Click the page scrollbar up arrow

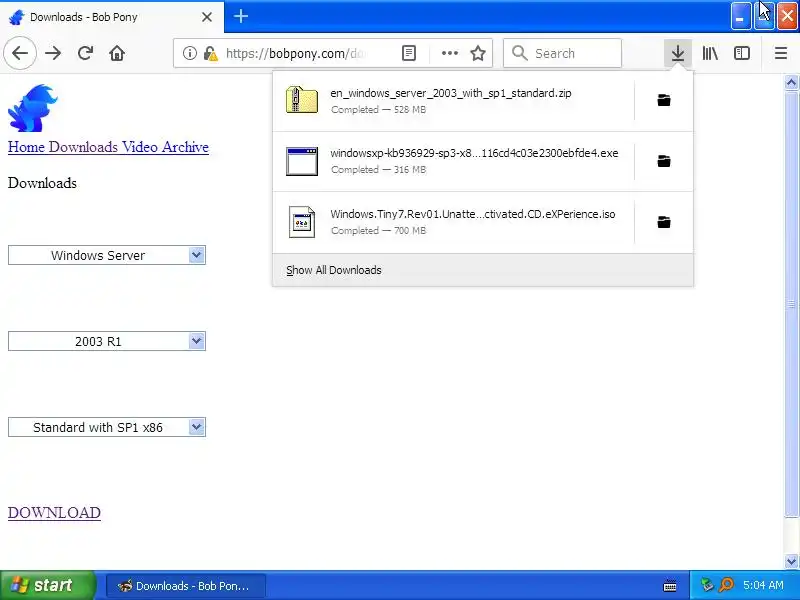[791, 82]
